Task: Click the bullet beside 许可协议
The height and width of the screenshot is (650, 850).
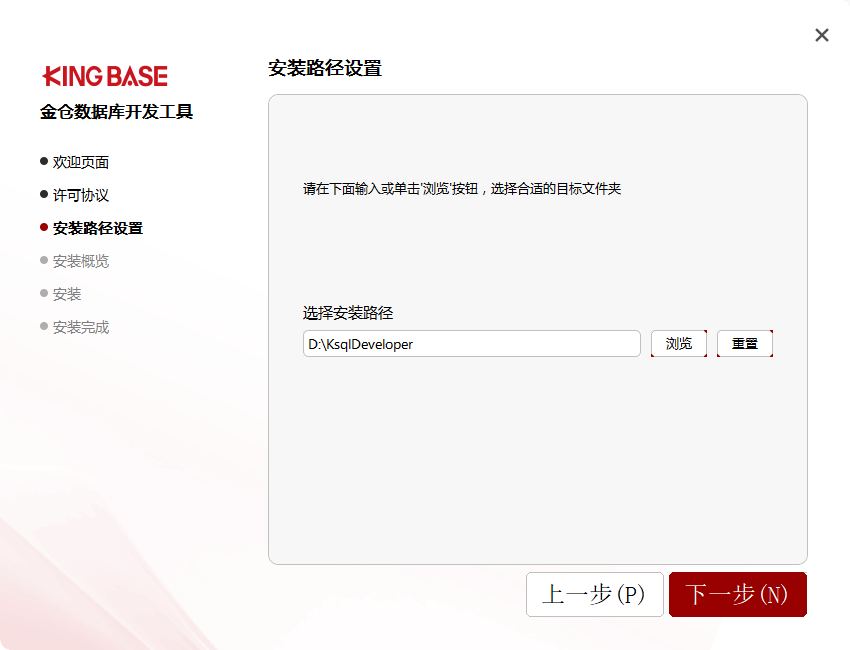Action: click(44, 194)
